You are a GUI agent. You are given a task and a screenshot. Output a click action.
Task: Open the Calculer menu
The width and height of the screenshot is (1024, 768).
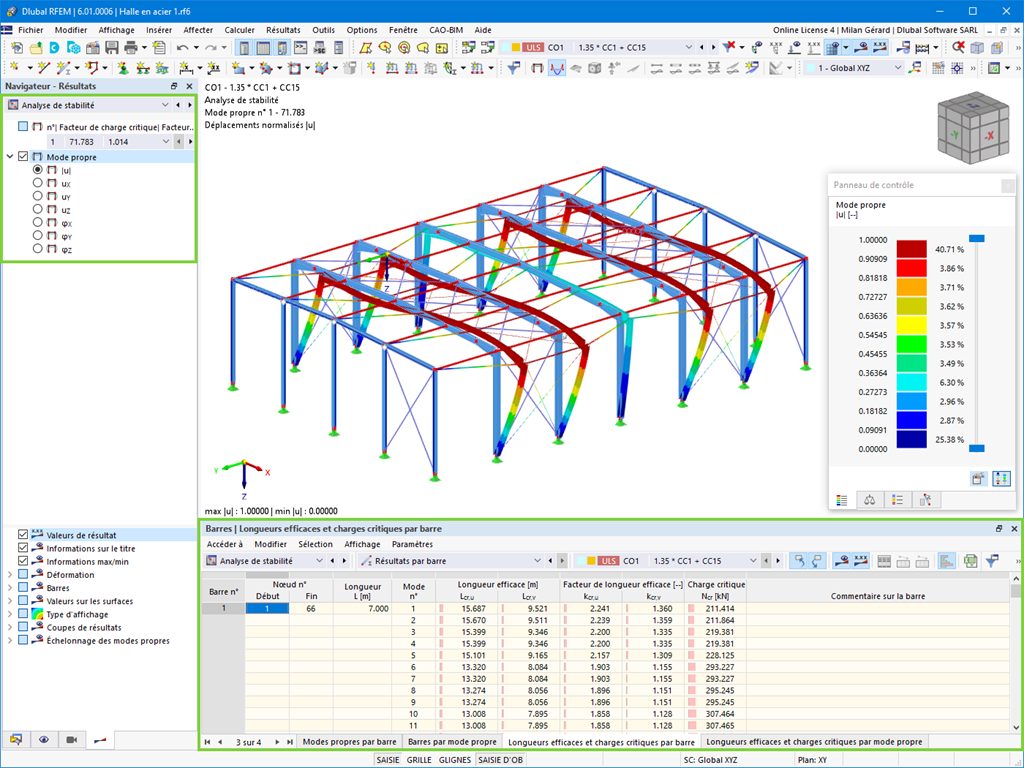coord(239,30)
